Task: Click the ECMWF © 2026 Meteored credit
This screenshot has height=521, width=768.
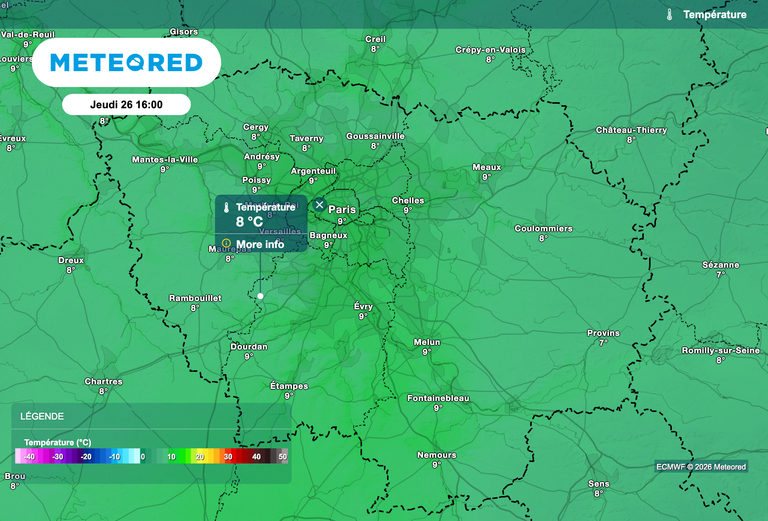Action: point(701,467)
